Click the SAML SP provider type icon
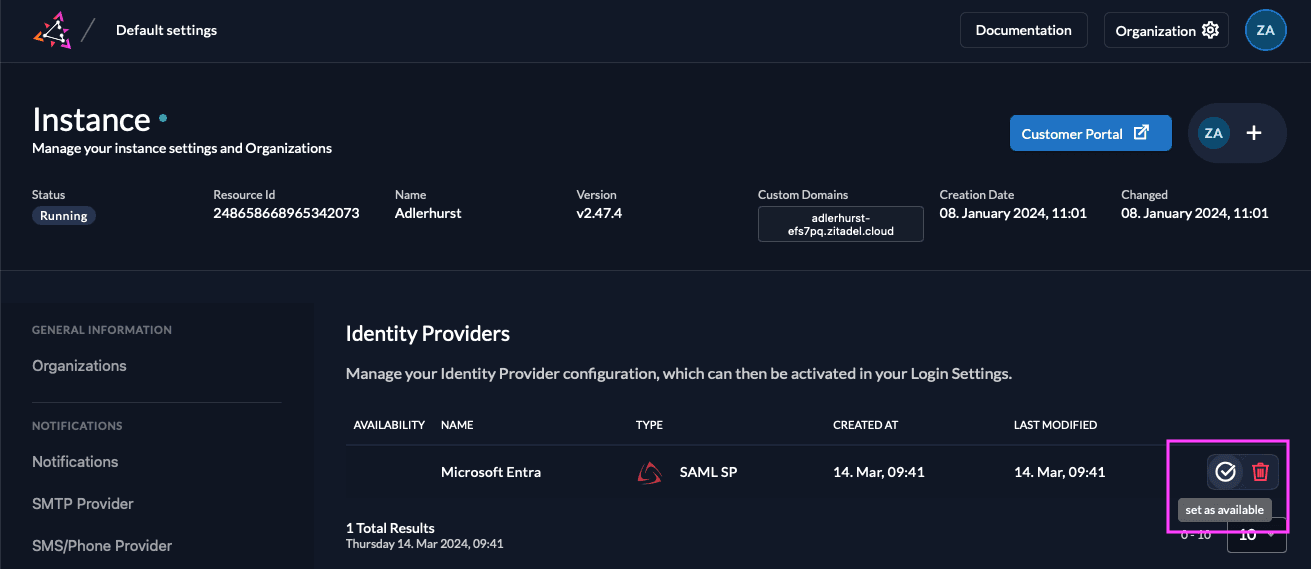Image resolution: width=1311 pixels, height=569 pixels. [x=649, y=472]
